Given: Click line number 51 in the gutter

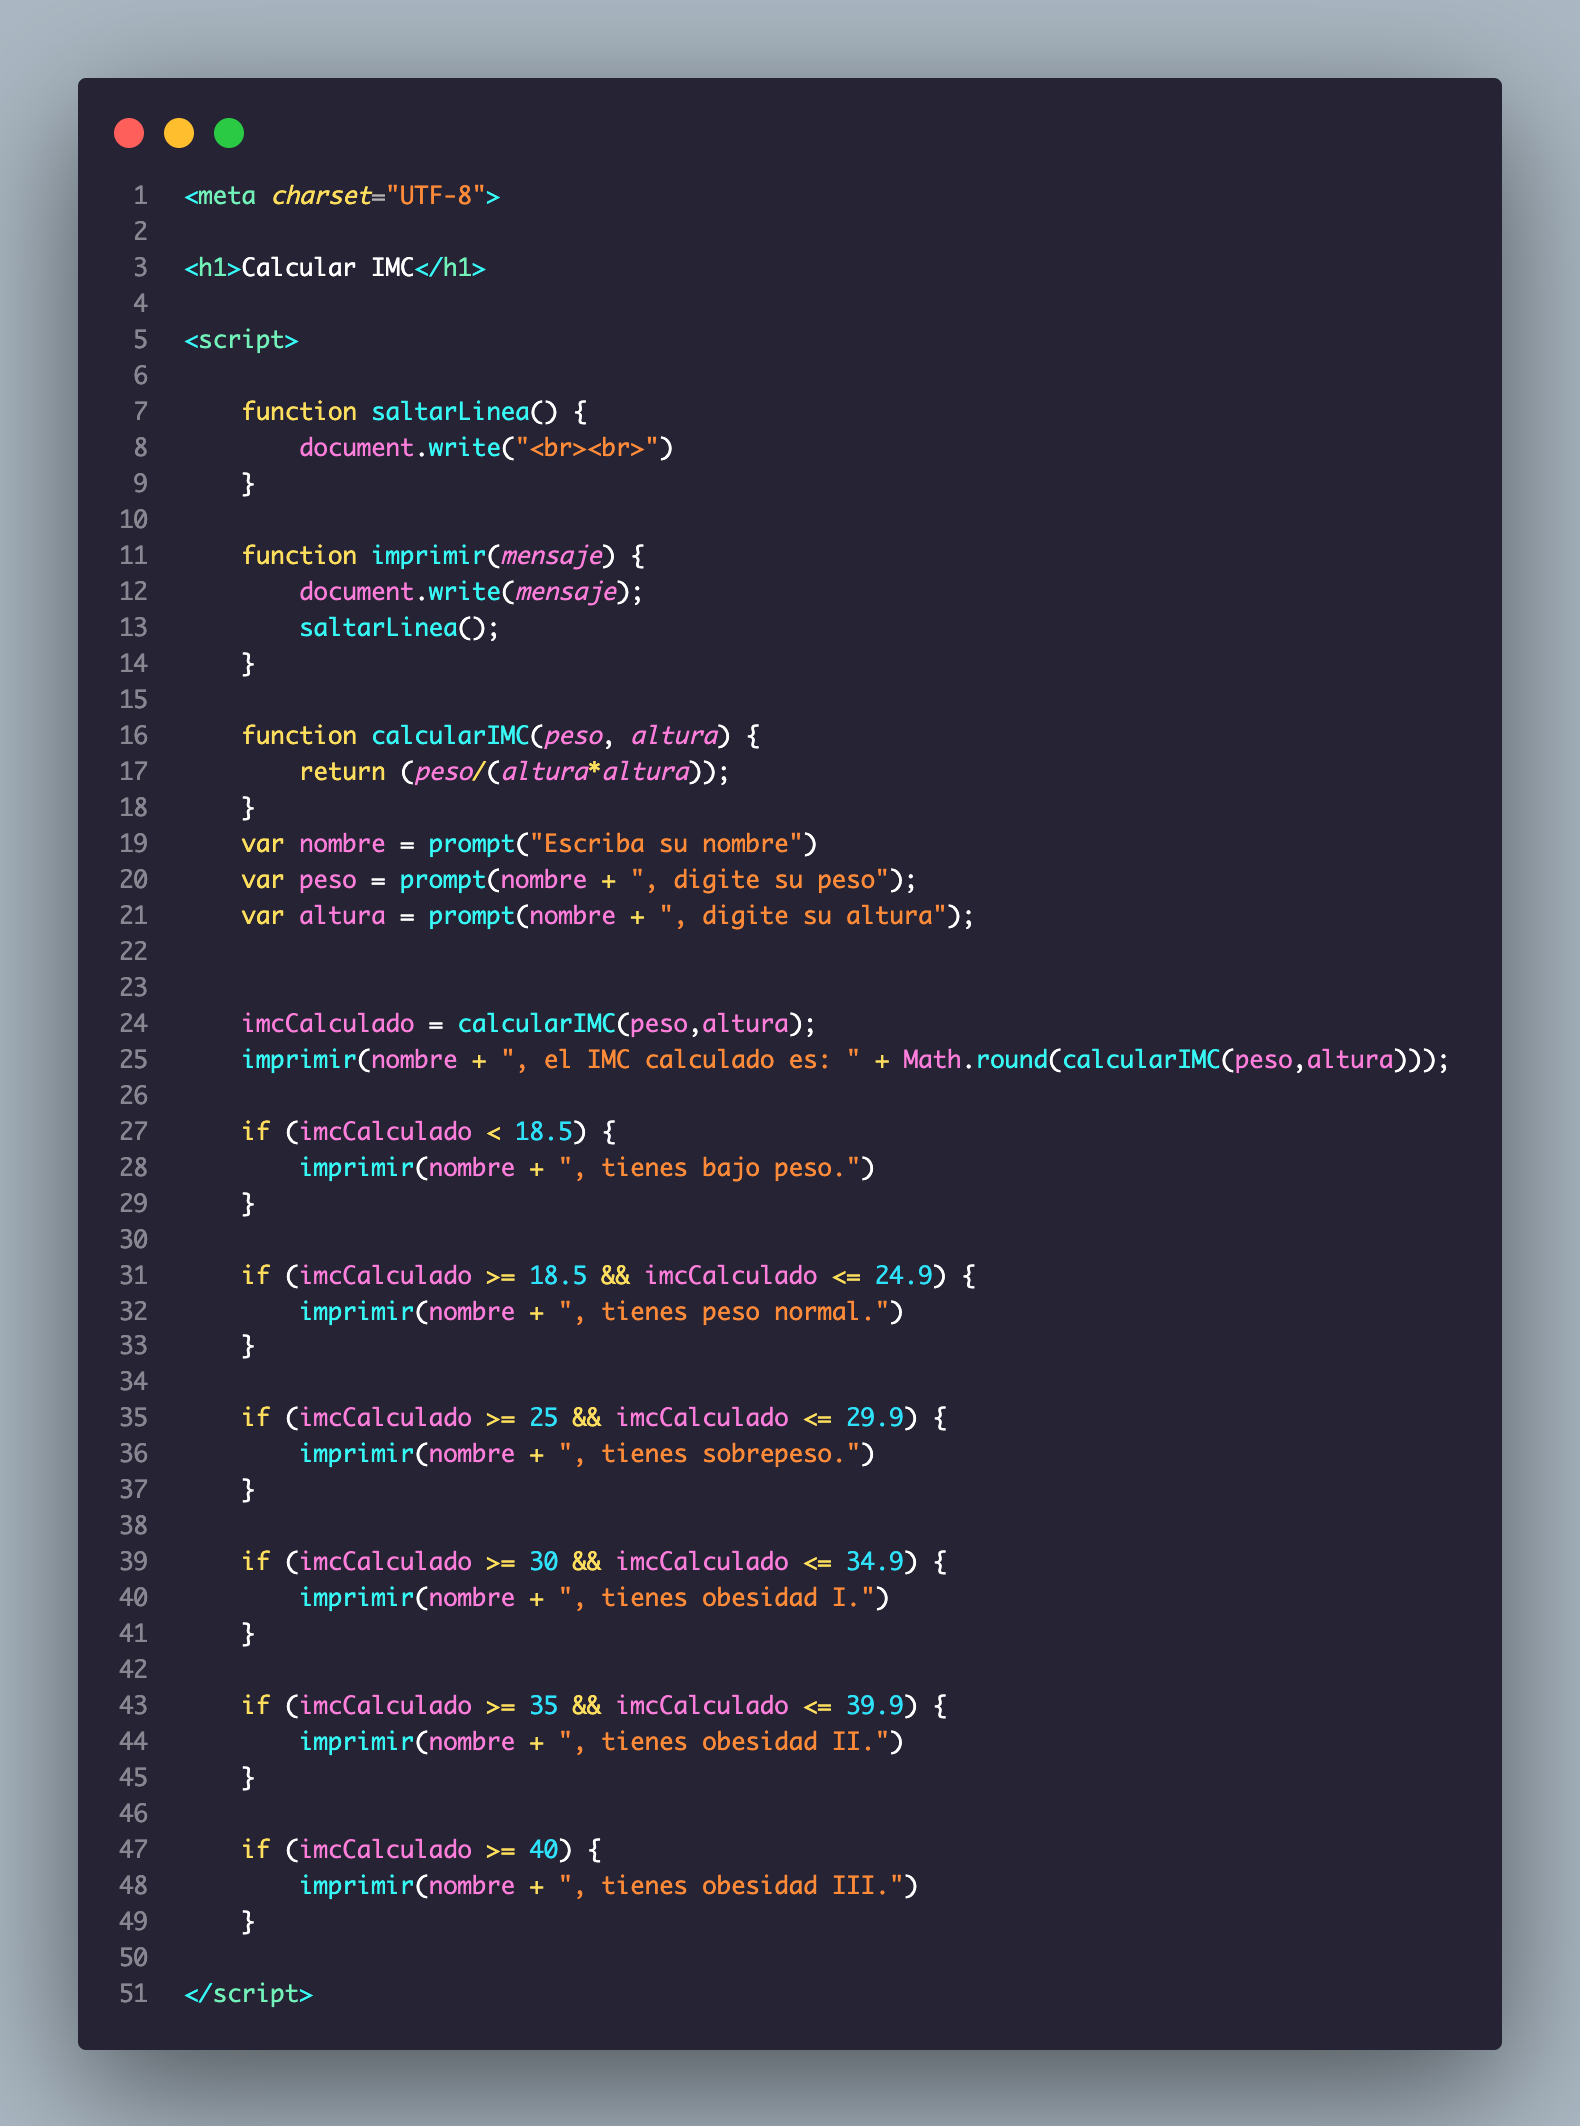Looking at the screenshot, I should pos(133,1994).
